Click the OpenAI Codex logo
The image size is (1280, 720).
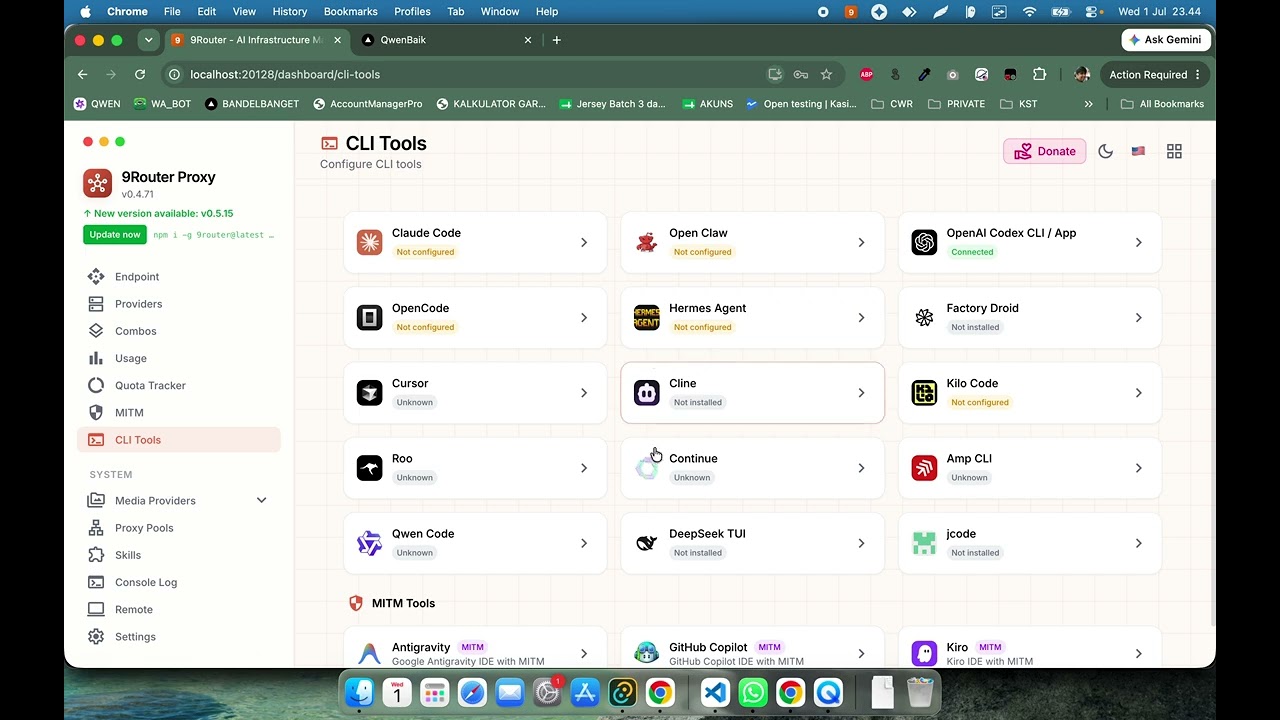924,242
